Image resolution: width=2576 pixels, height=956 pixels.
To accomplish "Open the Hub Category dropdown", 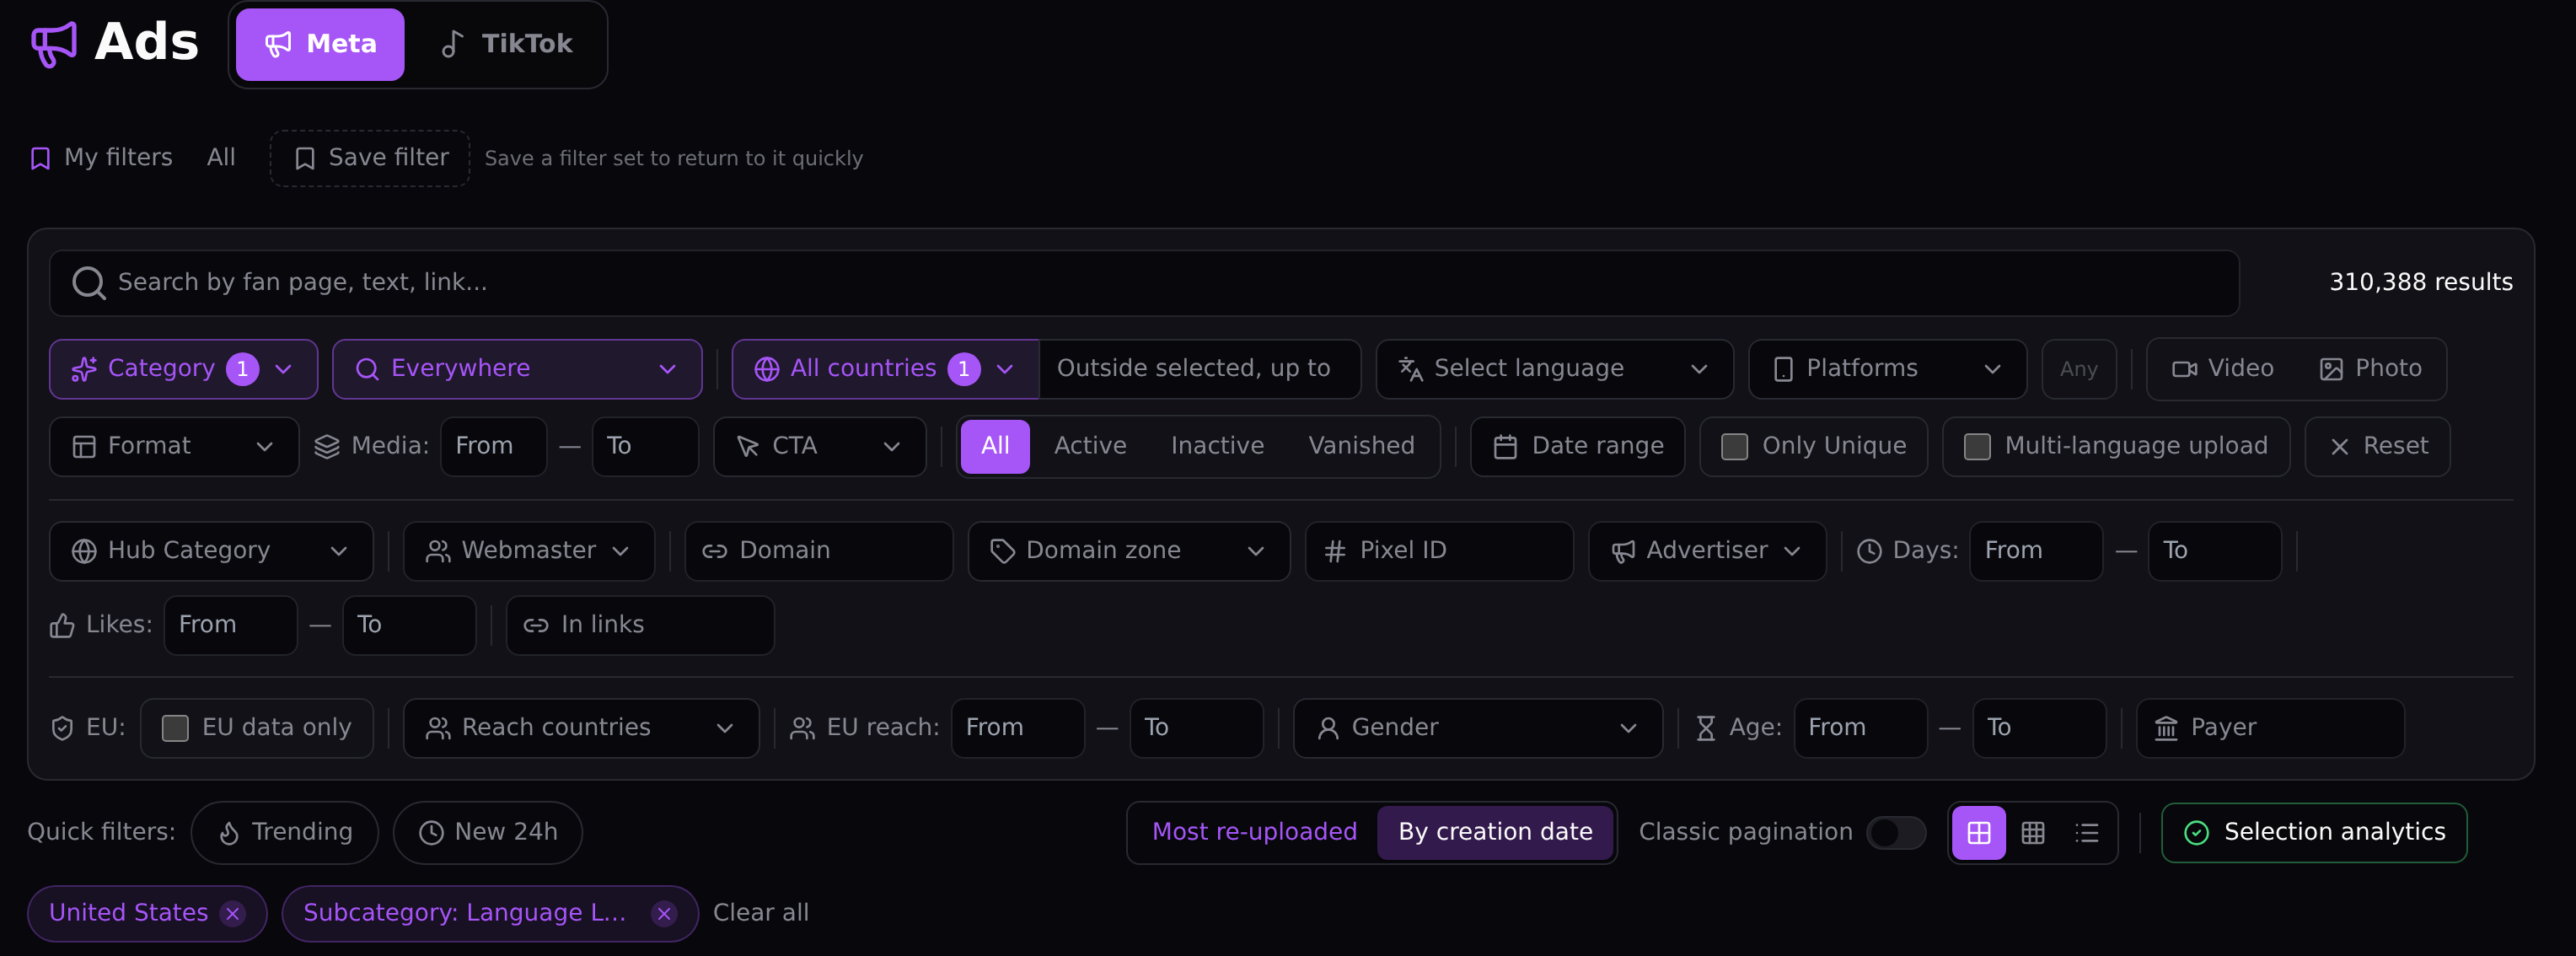I will point(211,551).
